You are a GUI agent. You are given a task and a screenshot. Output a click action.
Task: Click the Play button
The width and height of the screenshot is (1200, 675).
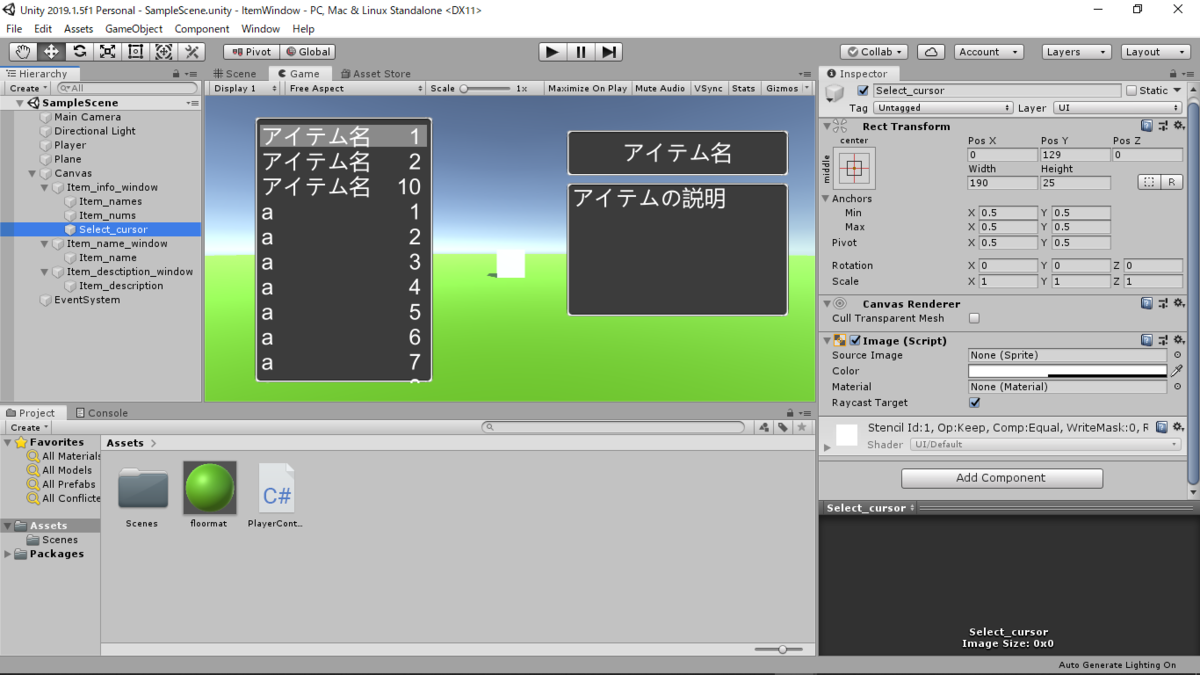(x=552, y=52)
